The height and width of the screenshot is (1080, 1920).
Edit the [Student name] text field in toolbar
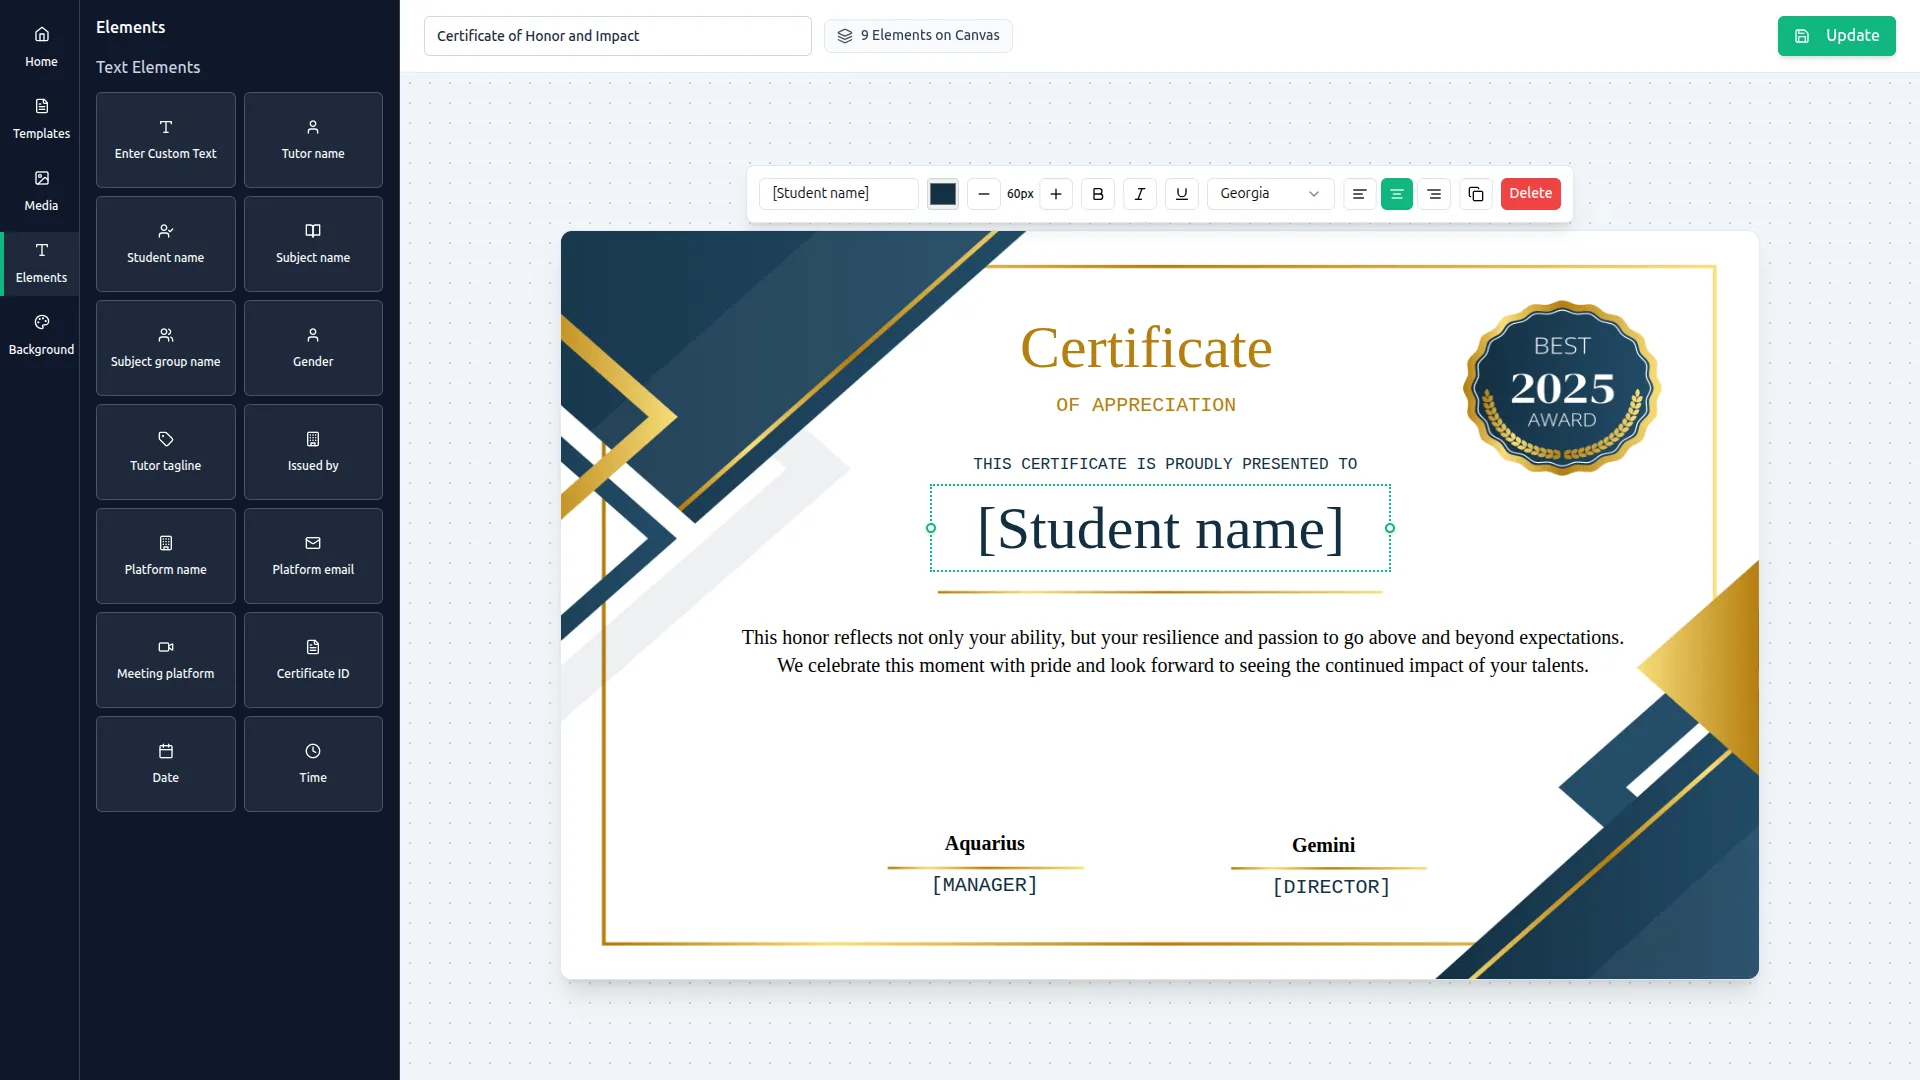point(839,194)
